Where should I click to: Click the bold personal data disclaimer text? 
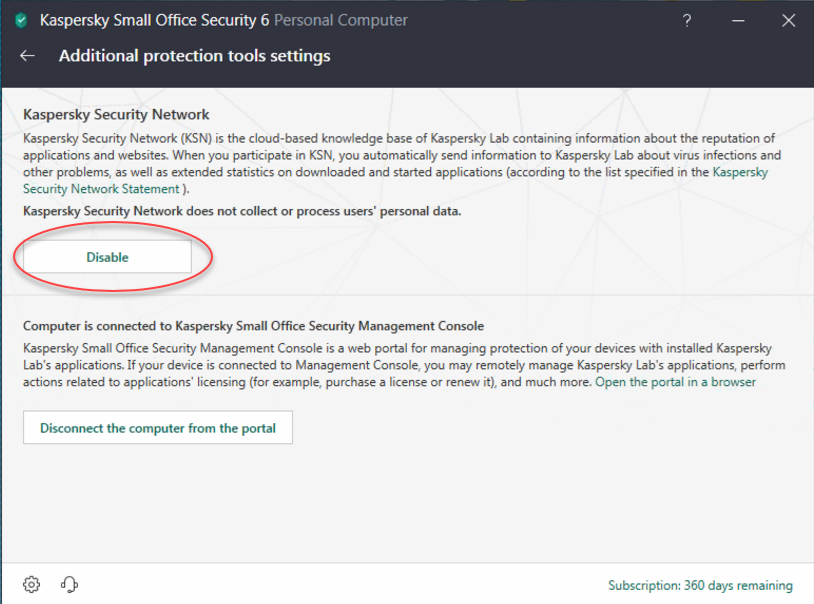coord(242,211)
